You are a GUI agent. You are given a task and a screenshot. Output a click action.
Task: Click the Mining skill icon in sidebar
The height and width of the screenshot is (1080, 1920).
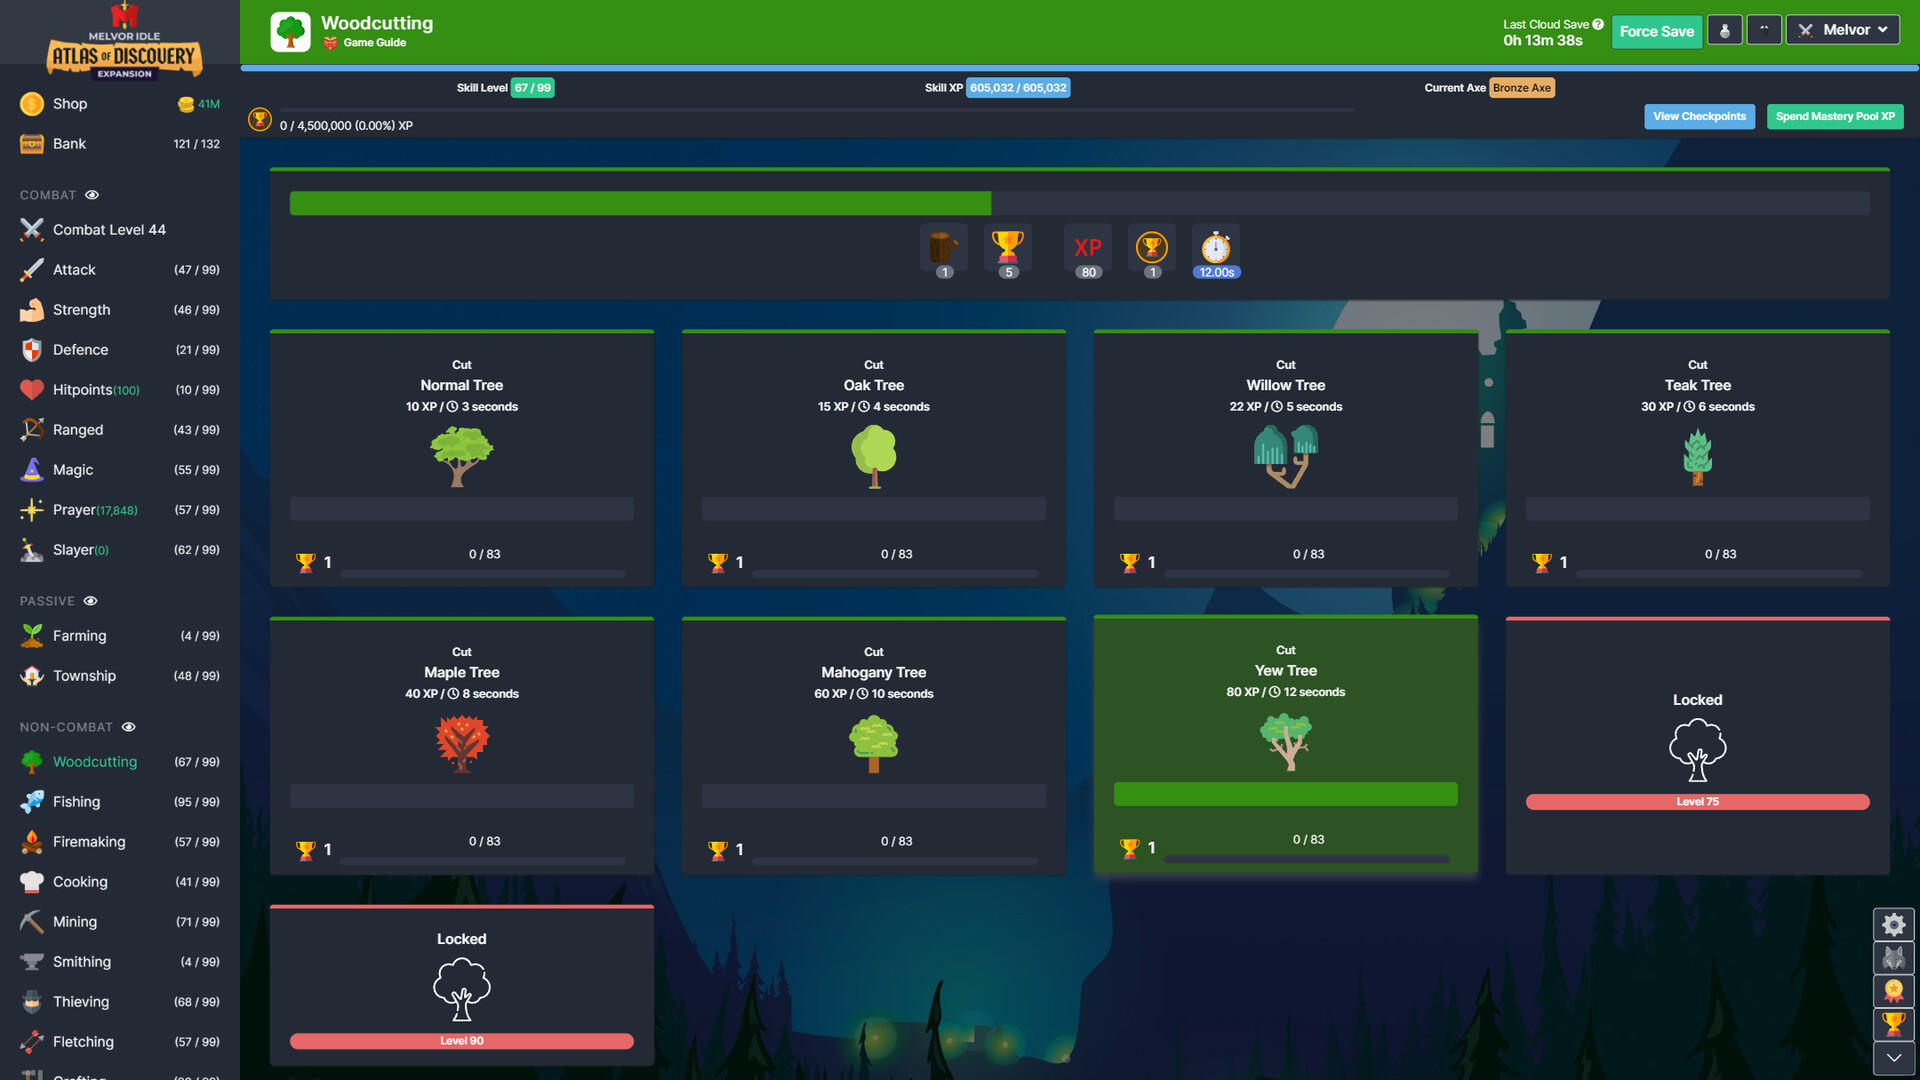[x=29, y=920]
